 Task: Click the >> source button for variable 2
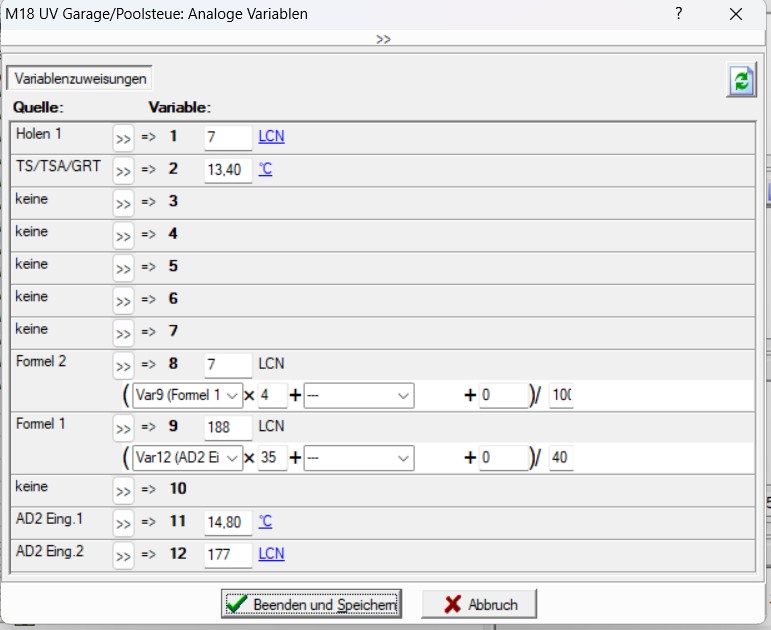tap(123, 171)
